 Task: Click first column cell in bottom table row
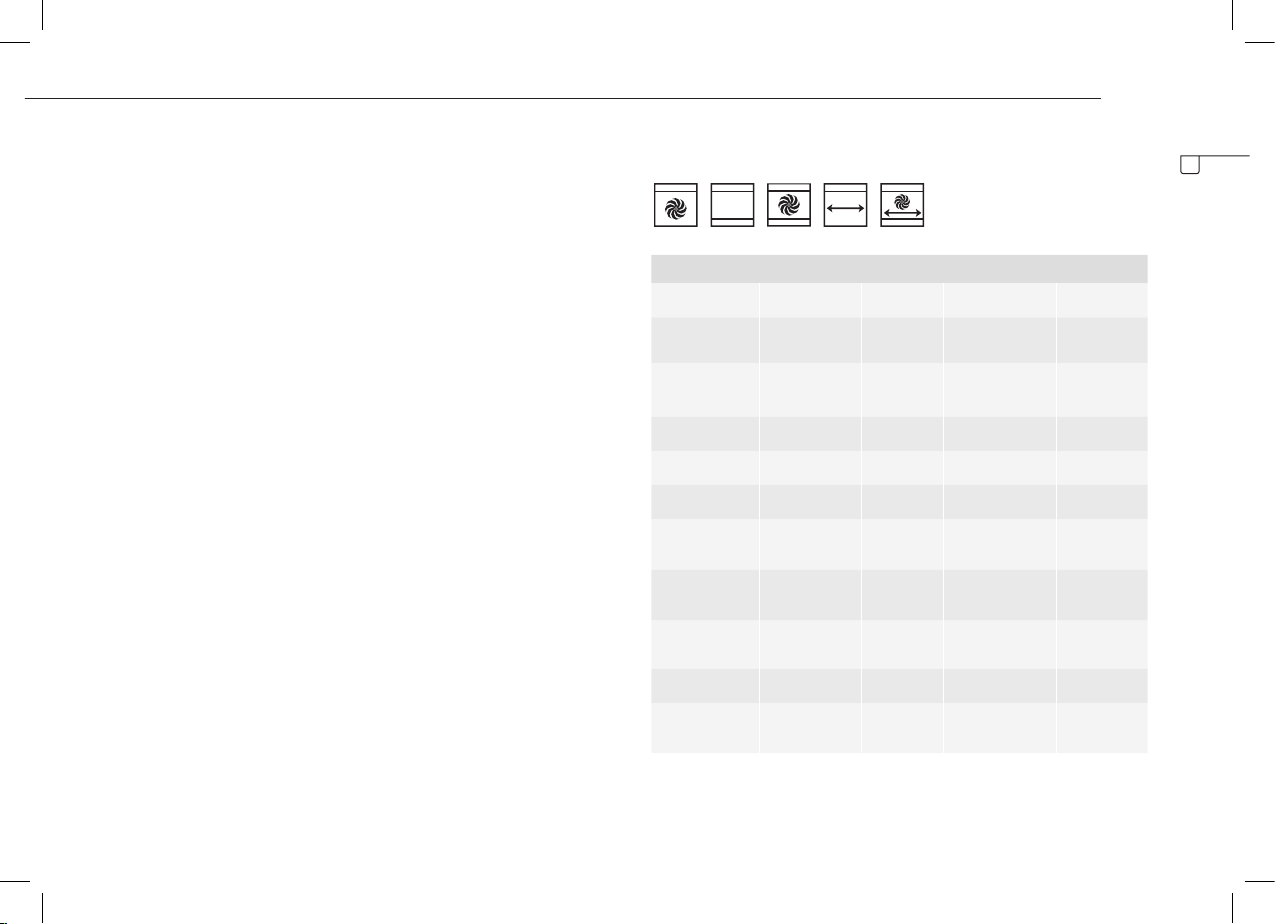click(704, 728)
